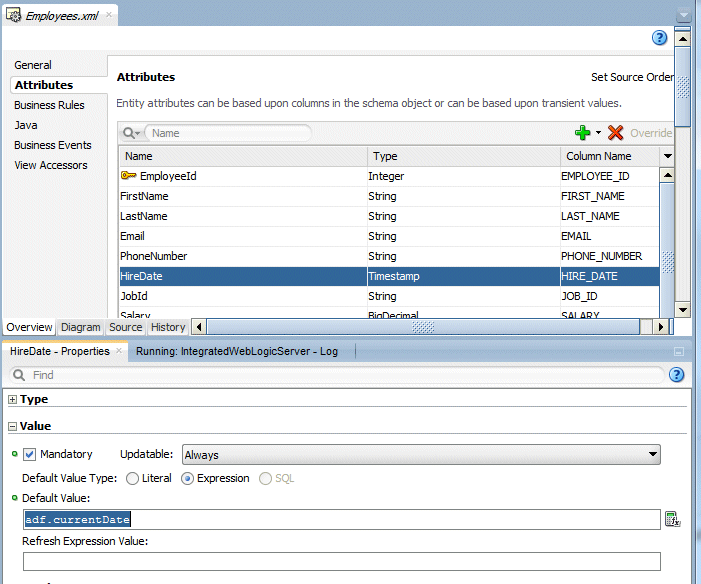Select the Expression default value type

(187, 478)
